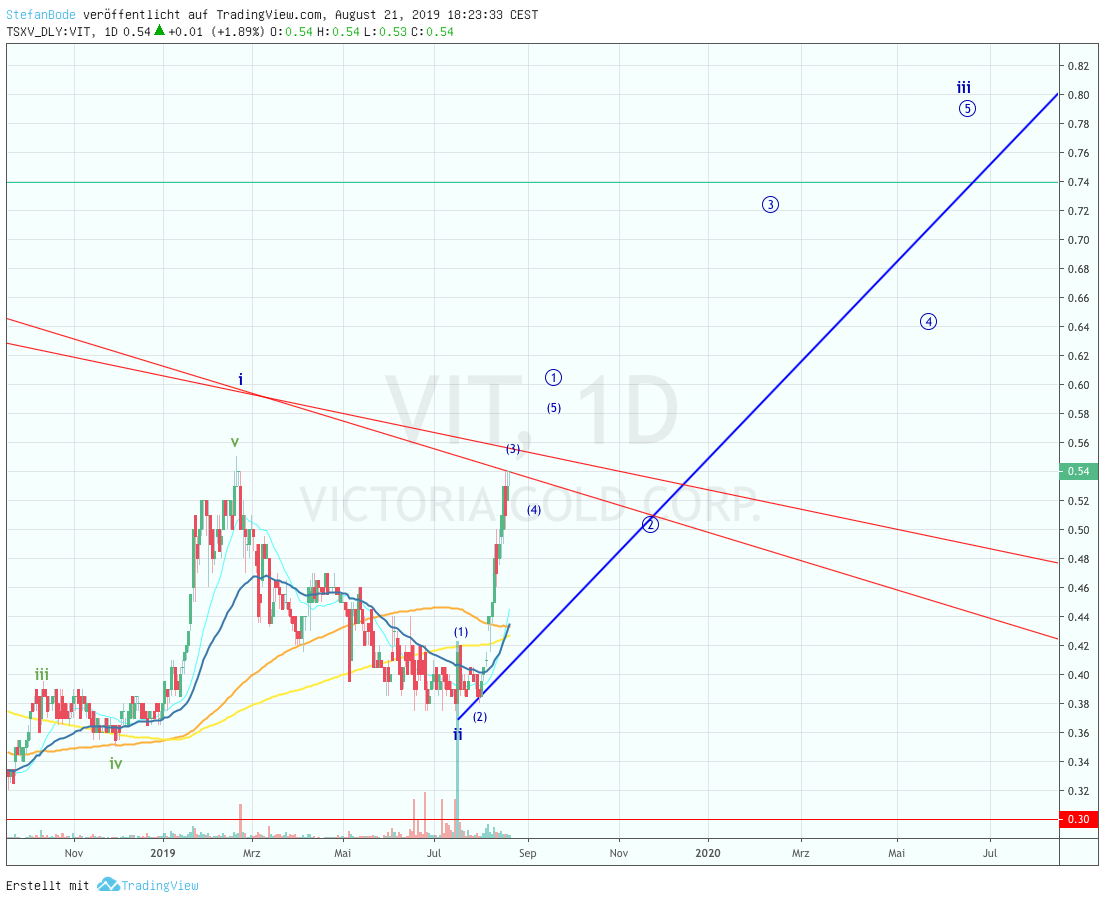The height and width of the screenshot is (902, 1105).
Task: Click the (1) sub-wave label
Action: [461, 632]
